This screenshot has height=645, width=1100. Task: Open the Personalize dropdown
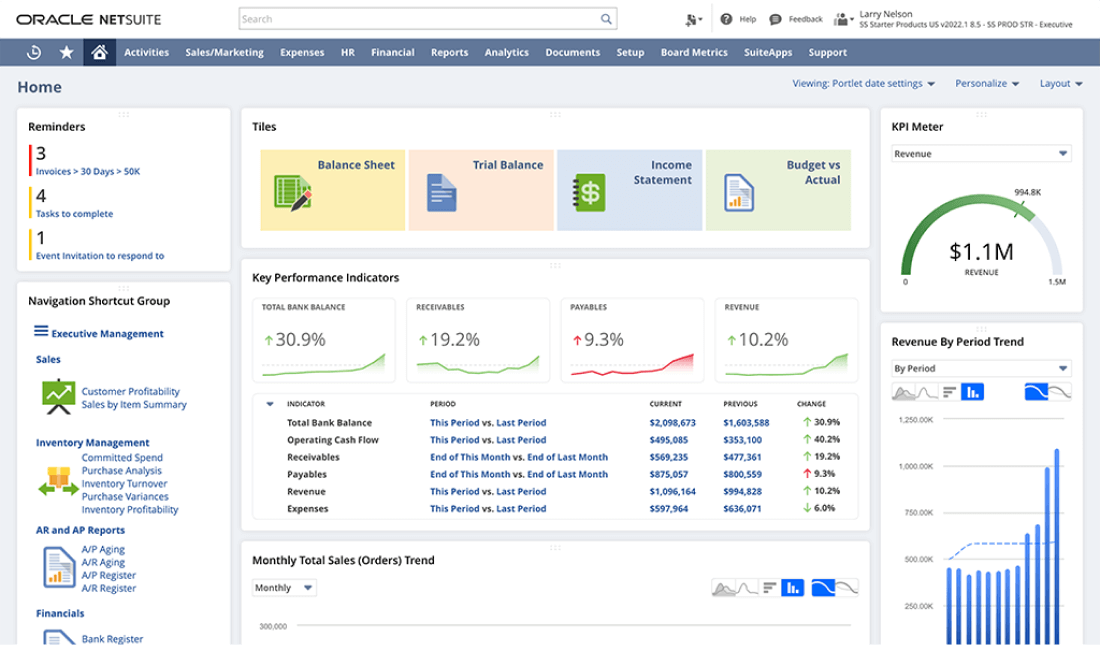(986, 84)
